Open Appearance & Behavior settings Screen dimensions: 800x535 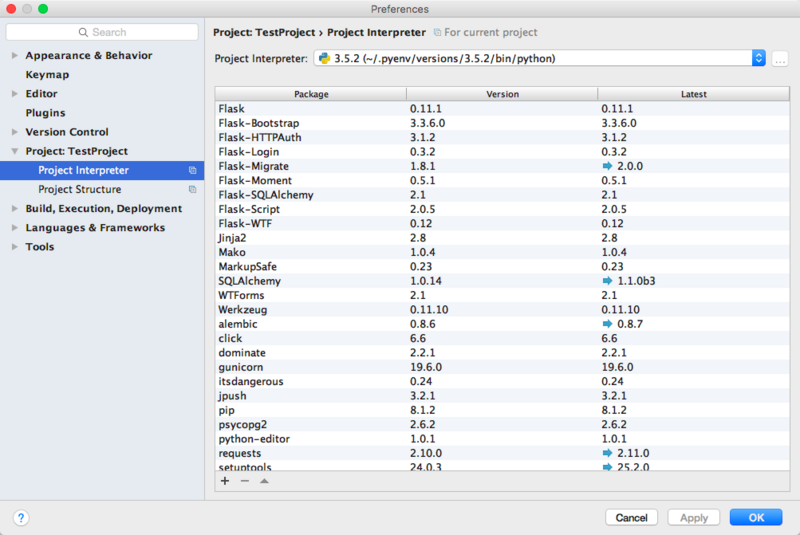[x=89, y=55]
